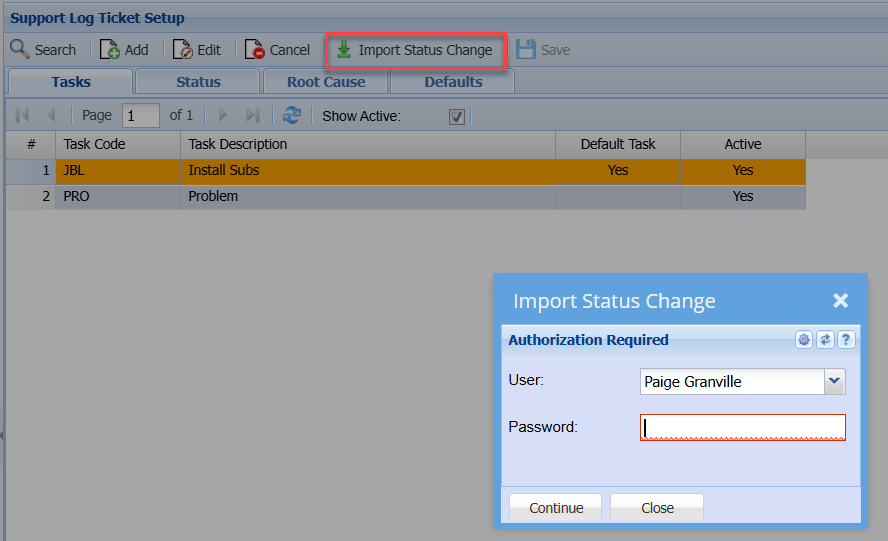
Task: Select the PRO task code cell
Action: pos(118,197)
